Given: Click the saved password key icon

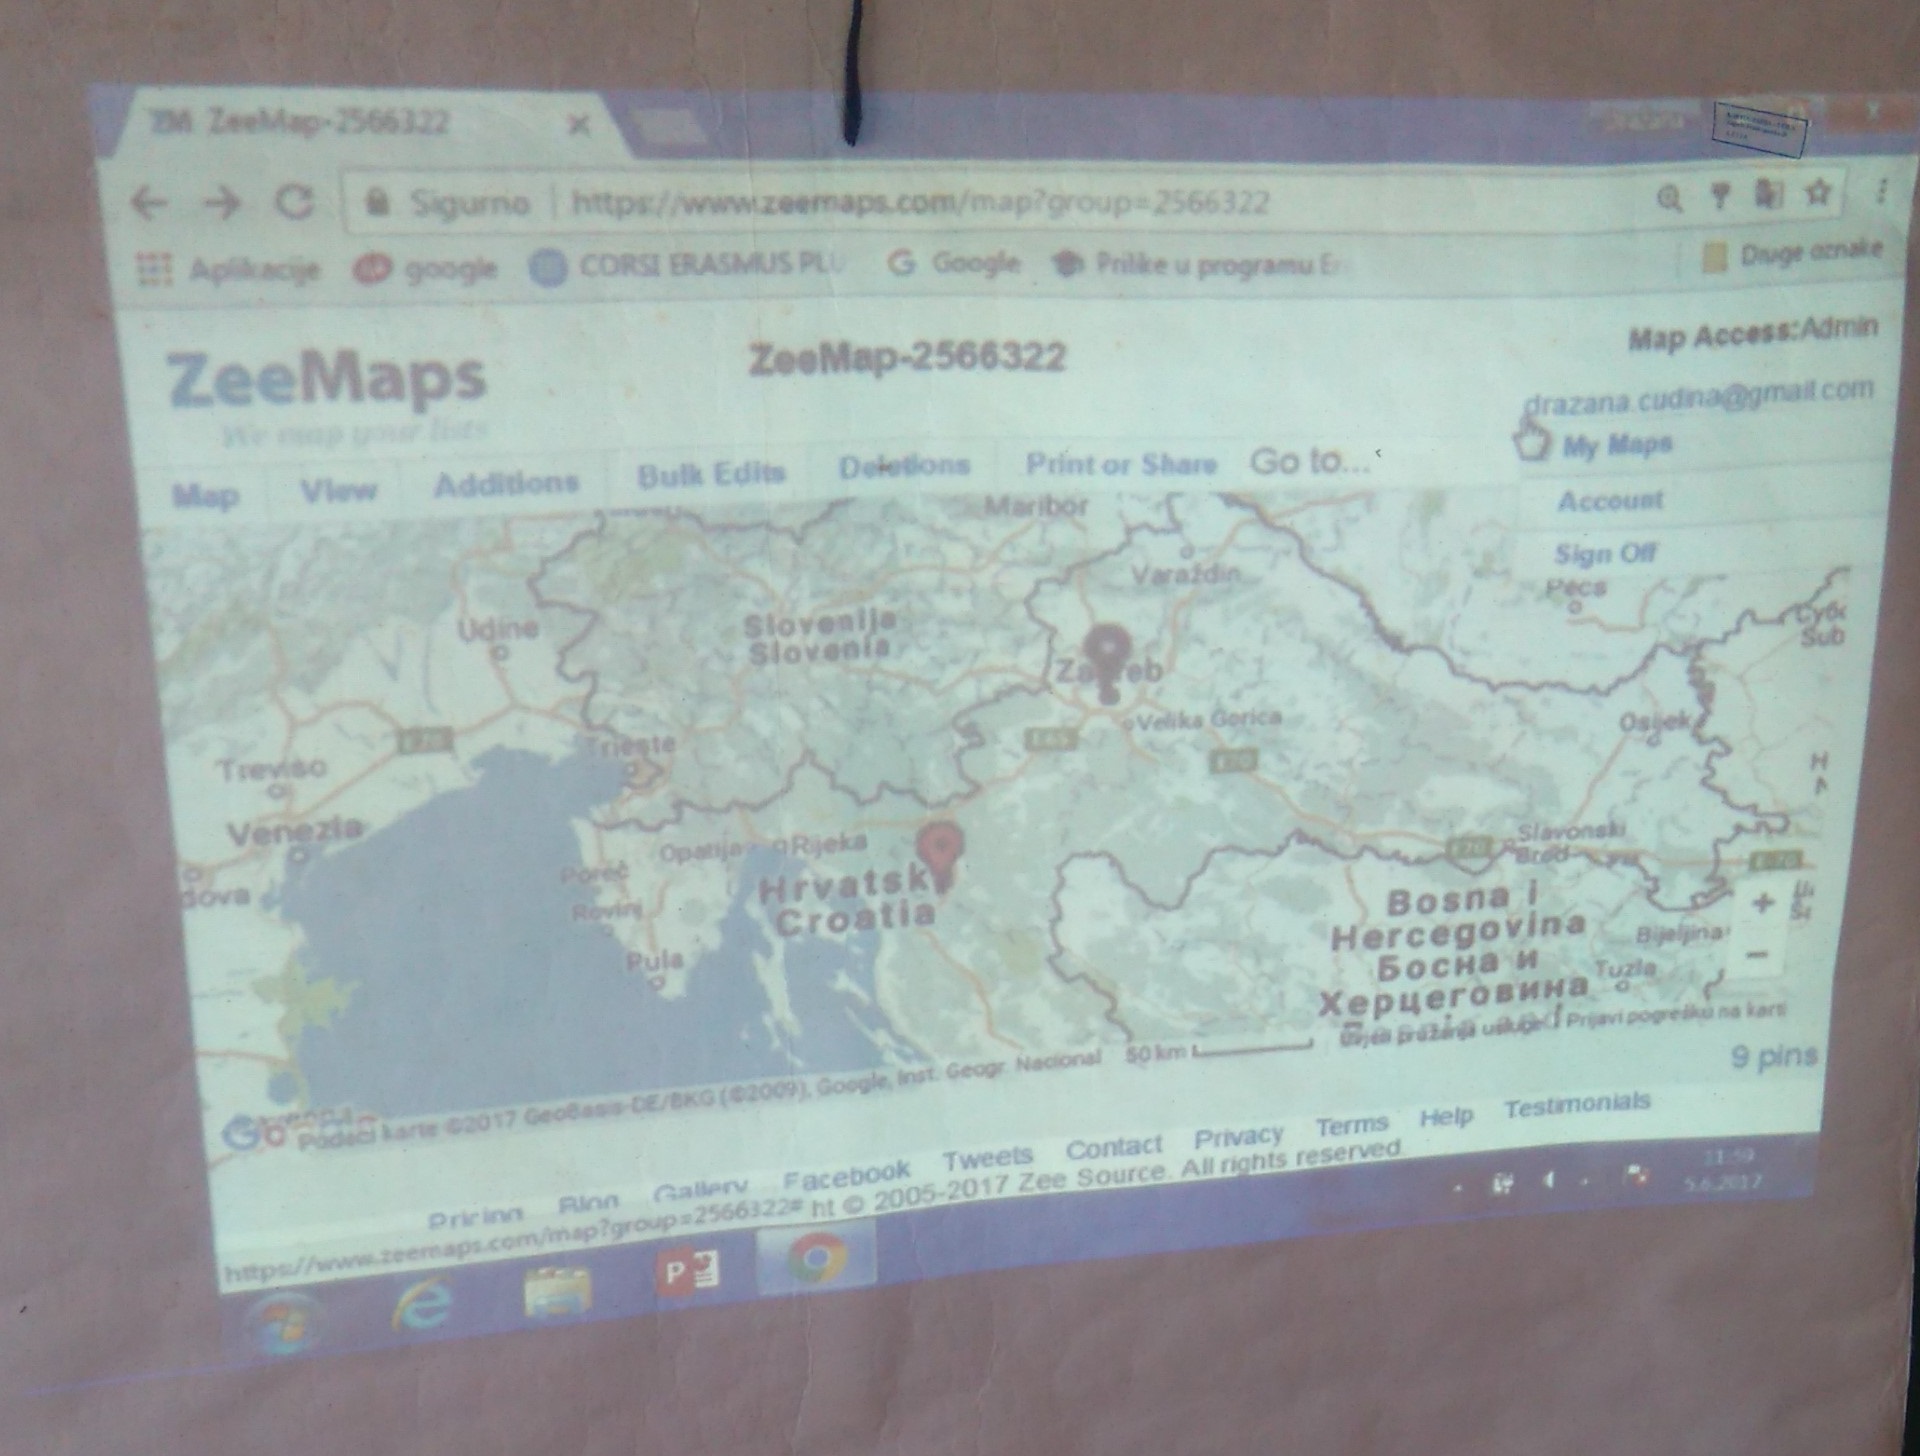Looking at the screenshot, I should coord(1720,196).
